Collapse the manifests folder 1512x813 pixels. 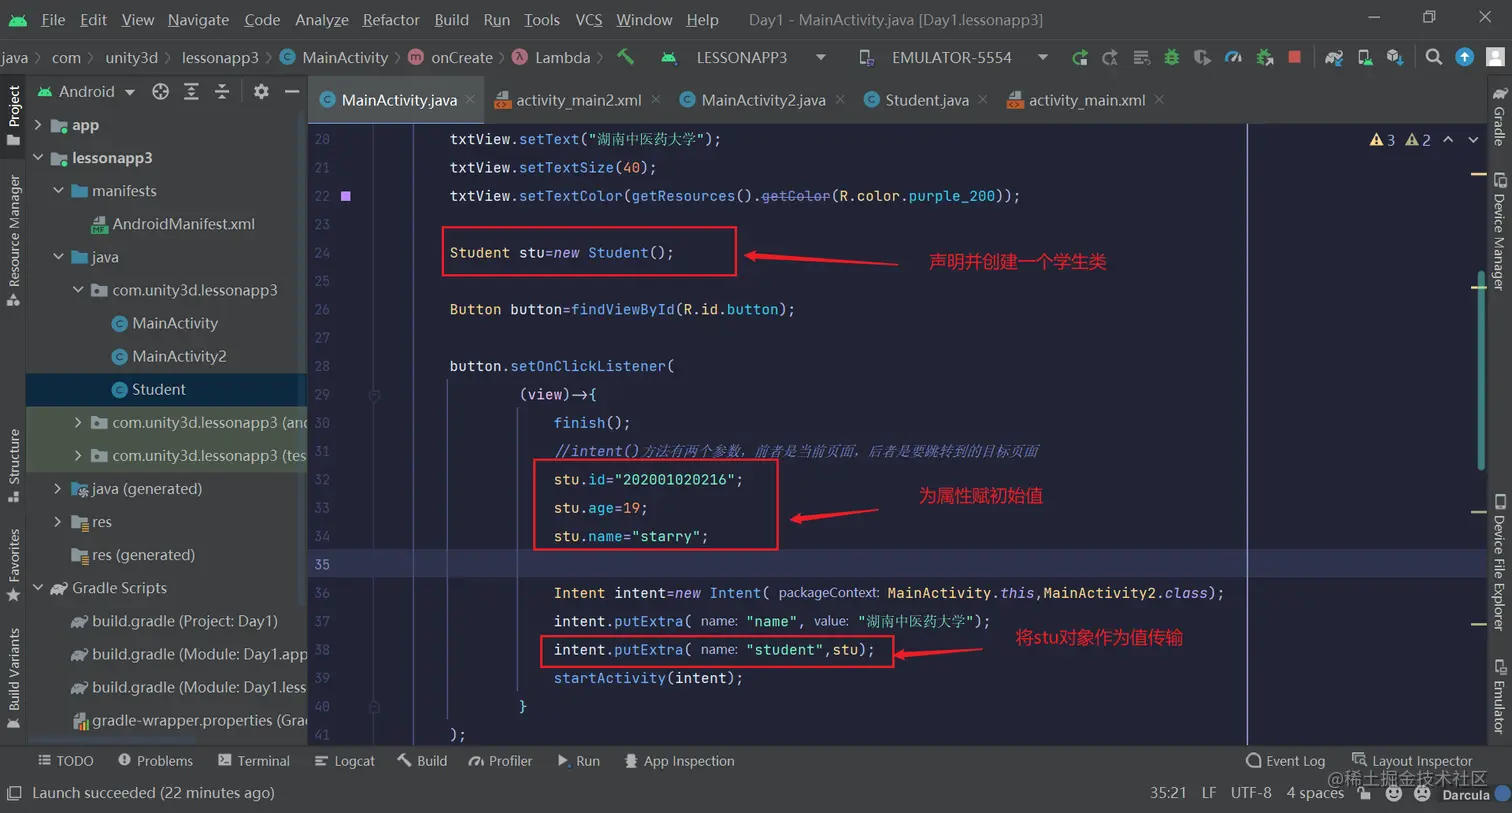tap(58, 191)
